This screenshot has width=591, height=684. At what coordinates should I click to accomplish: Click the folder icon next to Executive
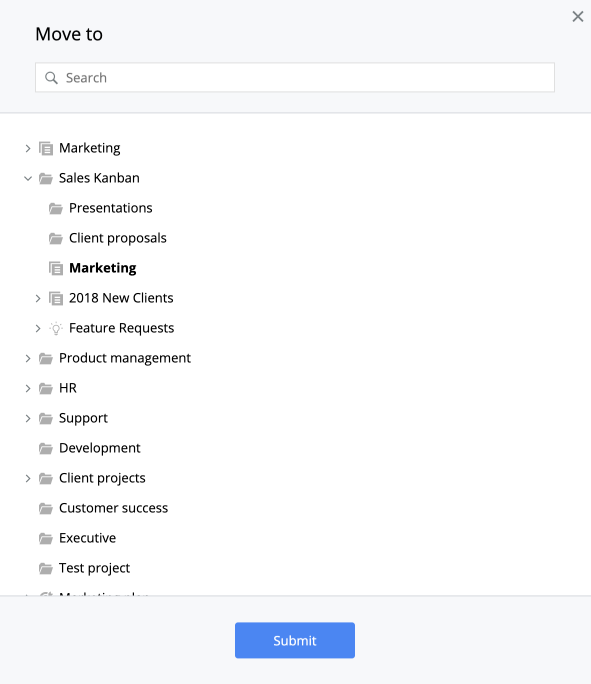(x=46, y=538)
